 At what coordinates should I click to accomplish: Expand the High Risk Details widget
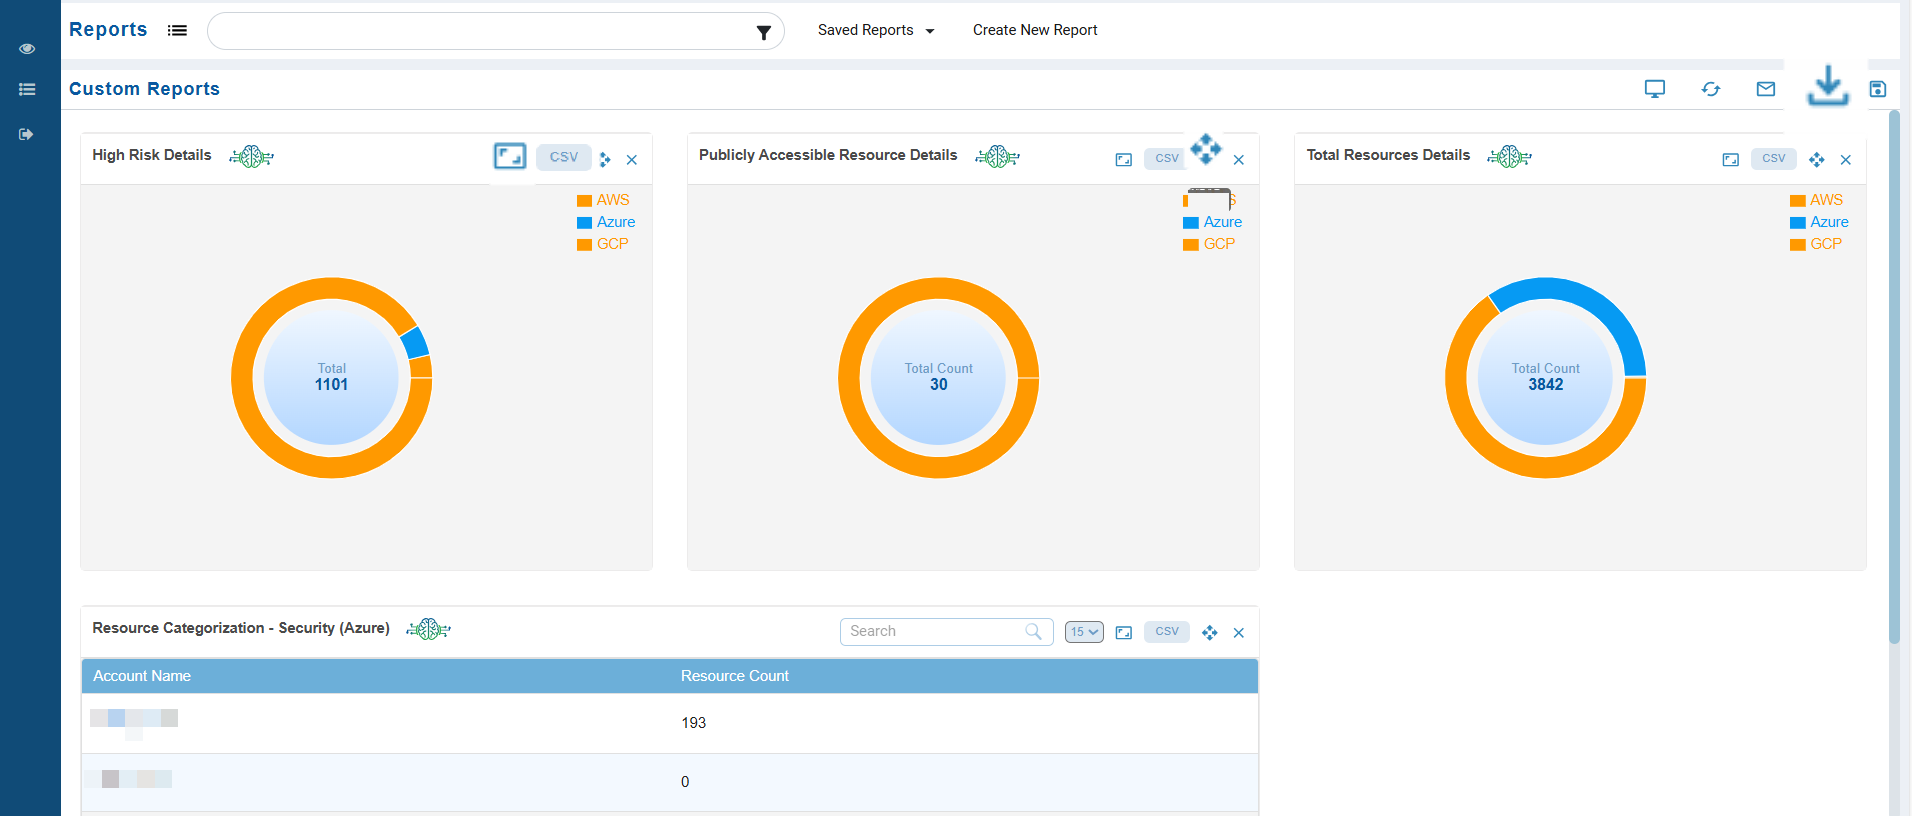pos(510,156)
